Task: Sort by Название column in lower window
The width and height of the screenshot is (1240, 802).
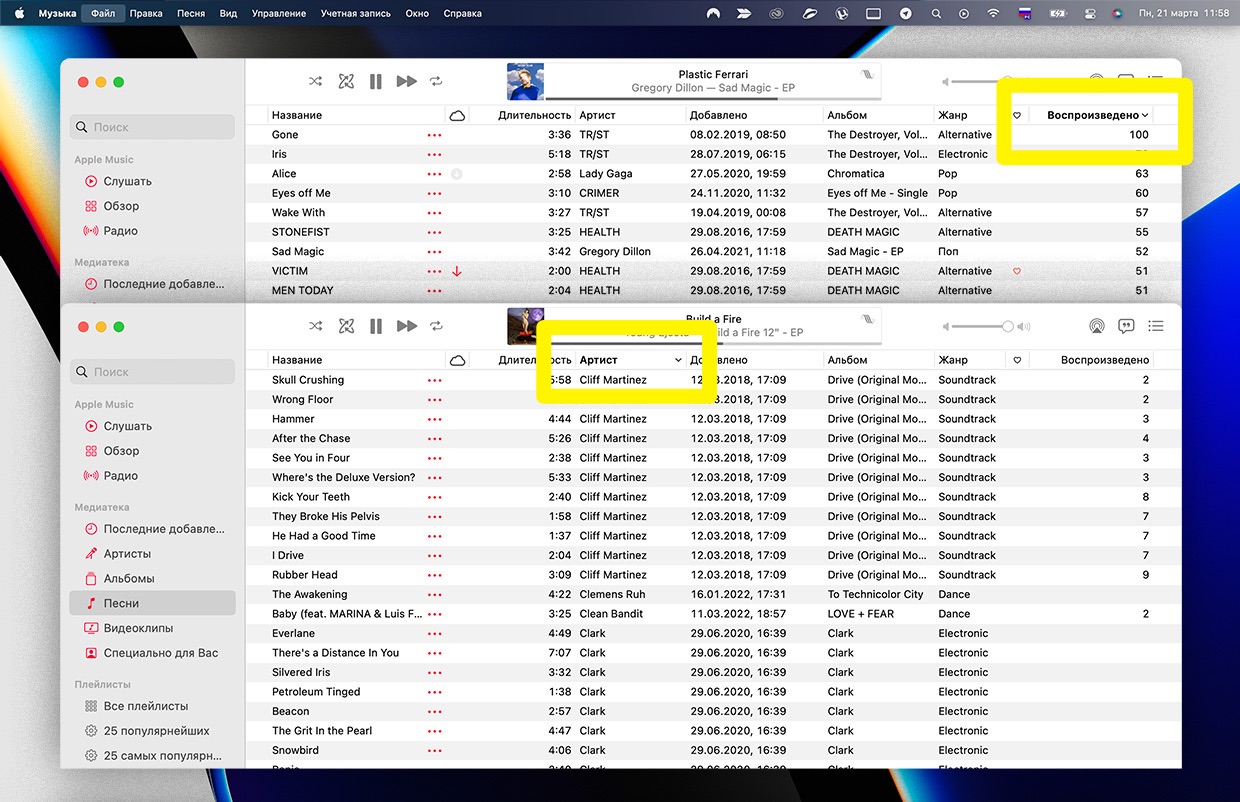Action: [297, 360]
